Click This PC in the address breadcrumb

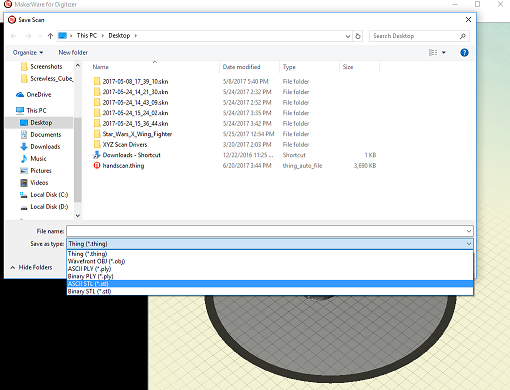87,36
